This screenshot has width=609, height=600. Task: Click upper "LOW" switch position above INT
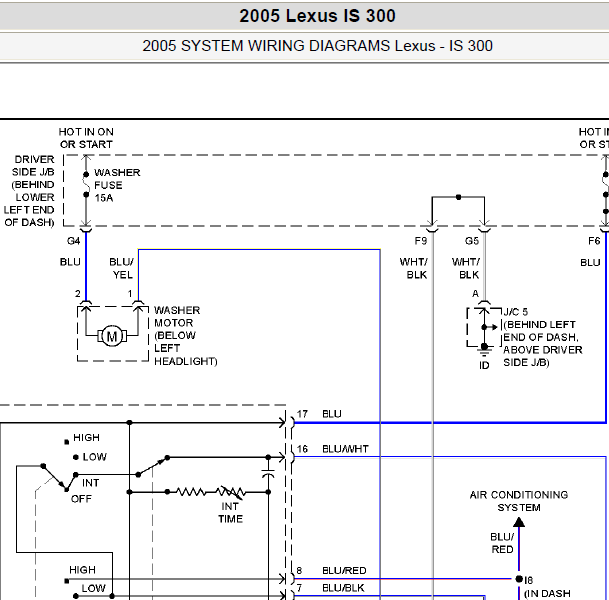(94, 457)
